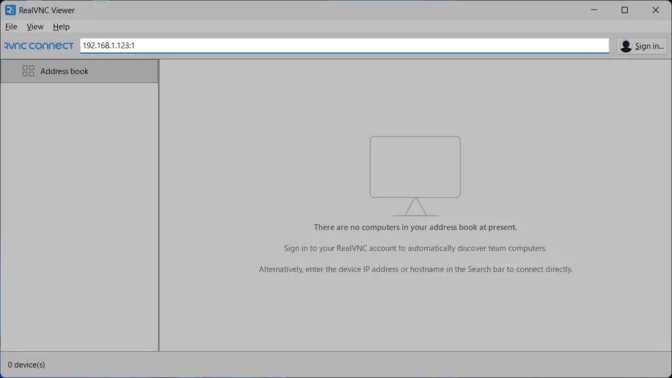672x378 pixels.
Task: Click the address field containing 192.168.1.123:1
Action: click(344, 45)
